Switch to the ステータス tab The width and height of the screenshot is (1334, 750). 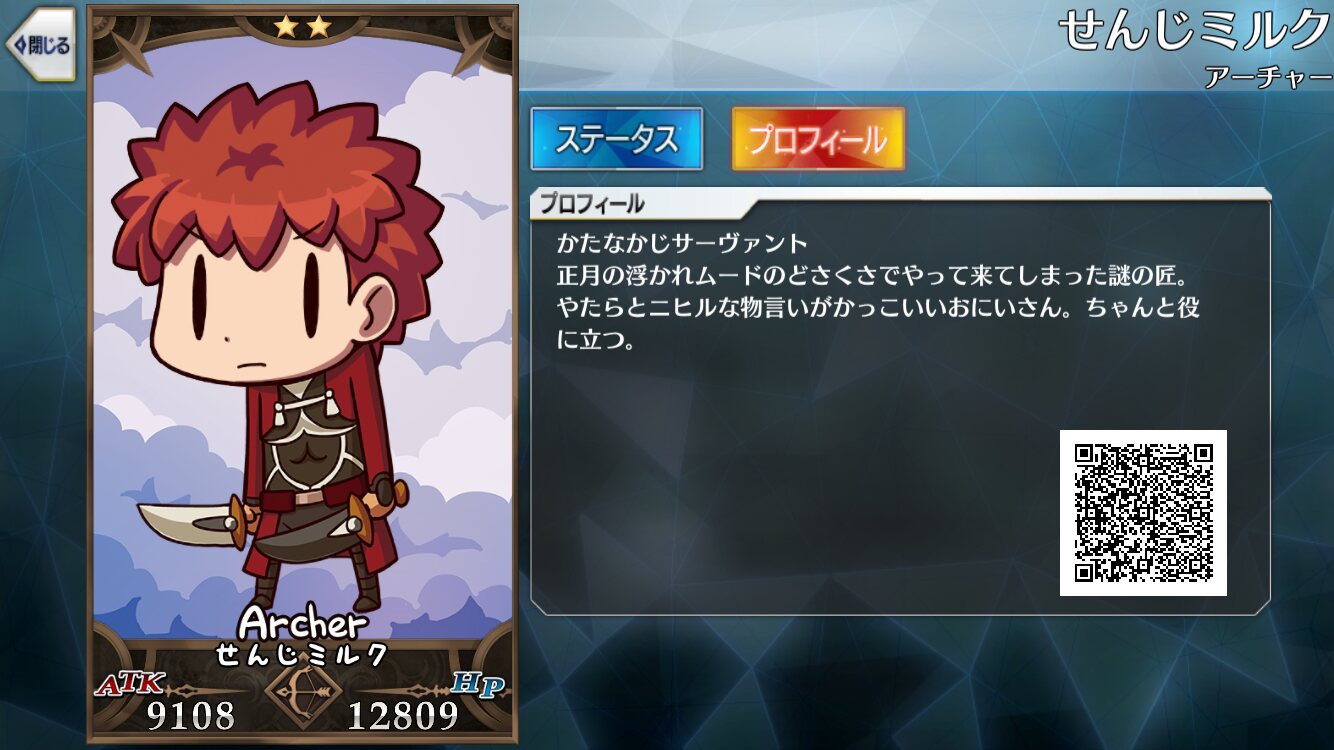tap(617, 139)
